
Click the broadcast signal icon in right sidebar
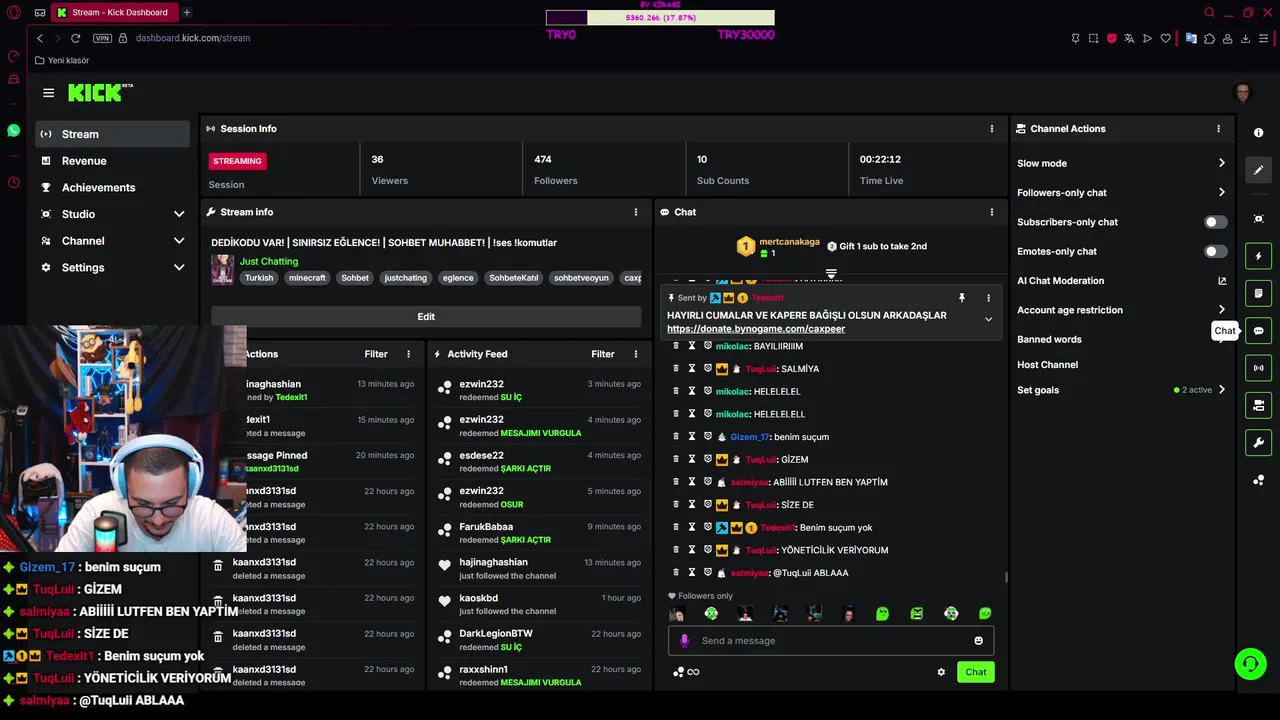click(1259, 368)
